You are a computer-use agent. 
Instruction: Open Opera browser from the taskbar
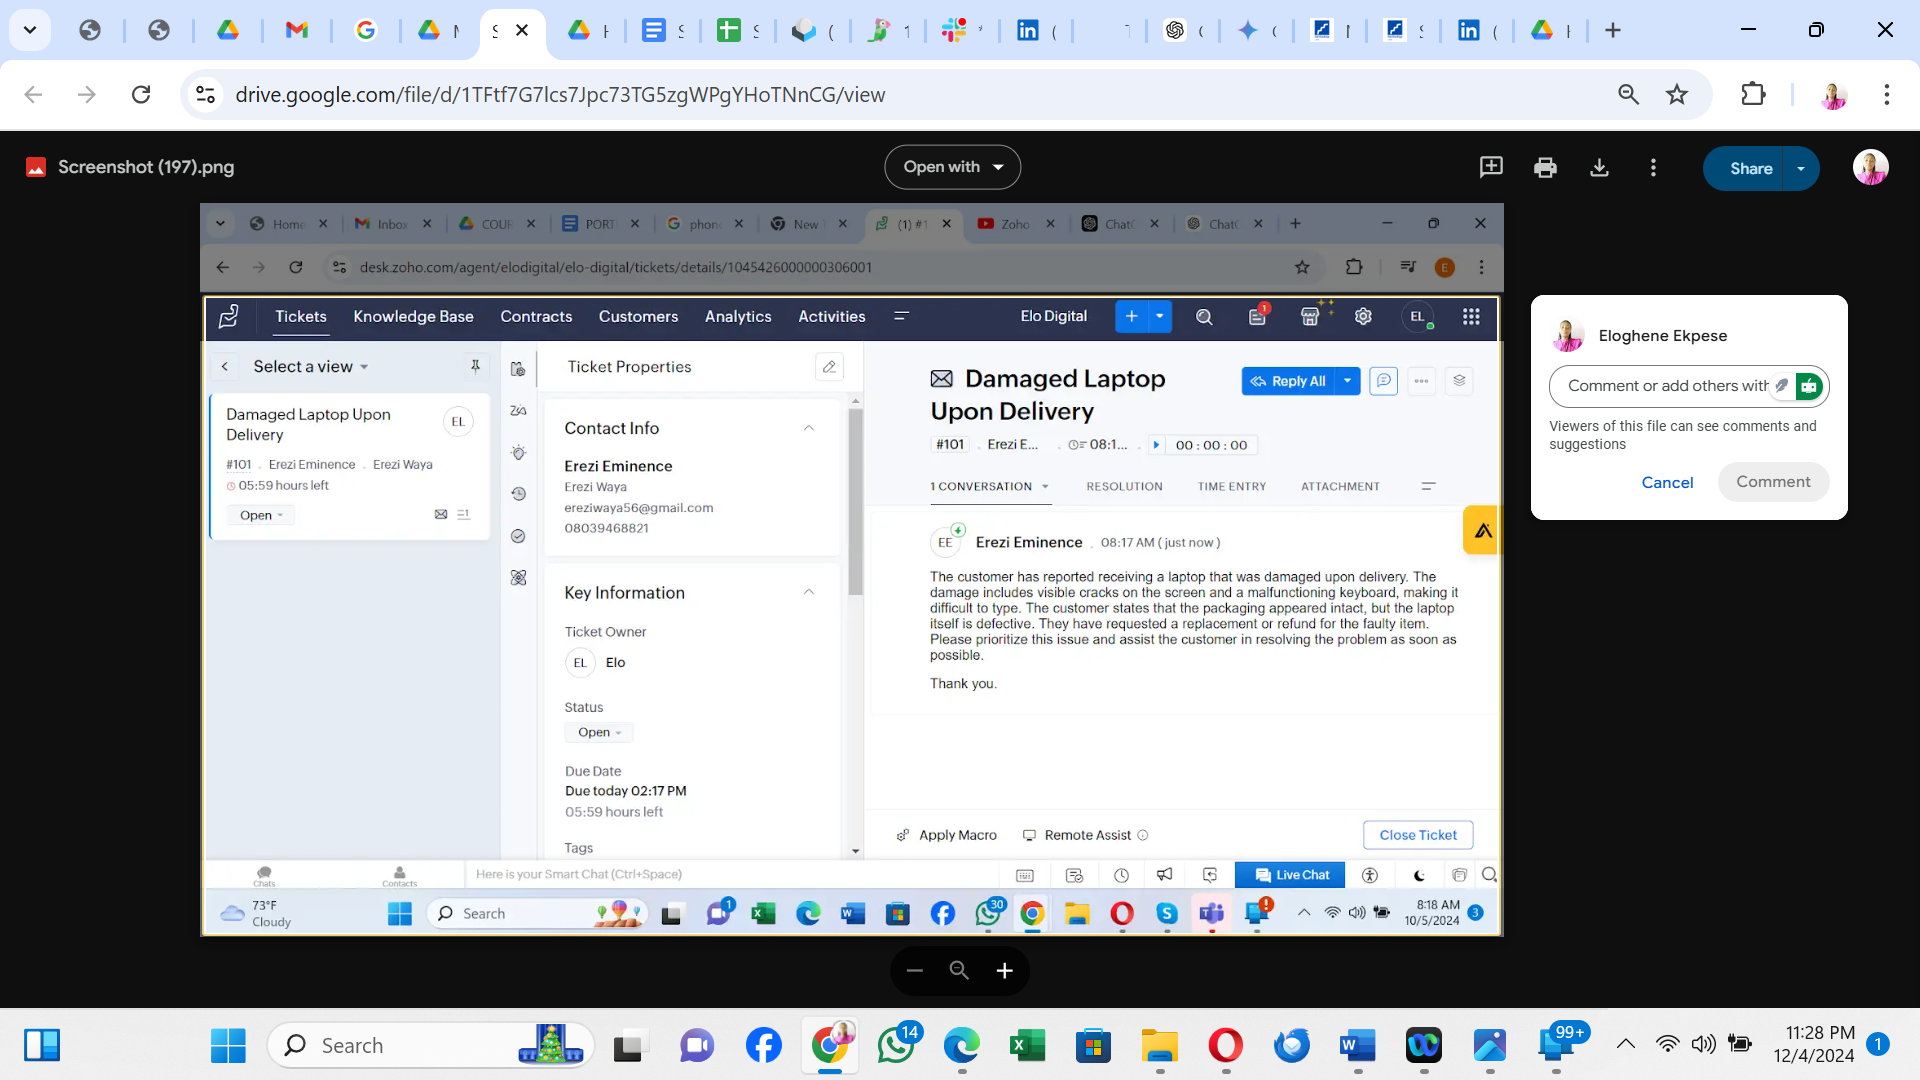[1225, 1046]
